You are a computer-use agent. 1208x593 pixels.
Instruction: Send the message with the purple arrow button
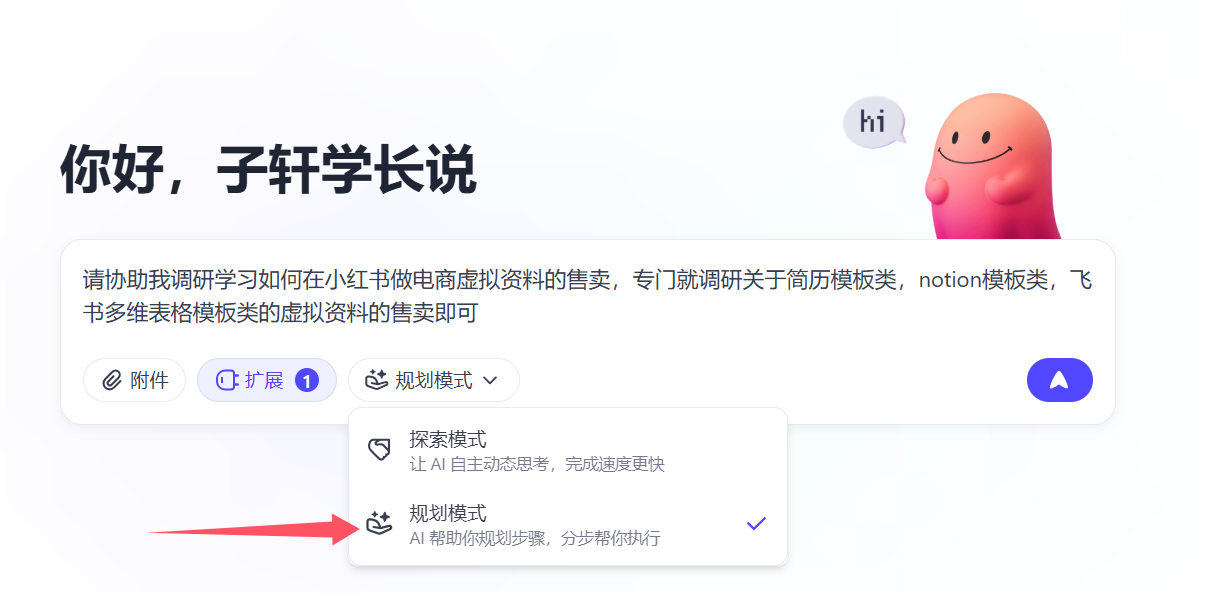click(x=1059, y=380)
